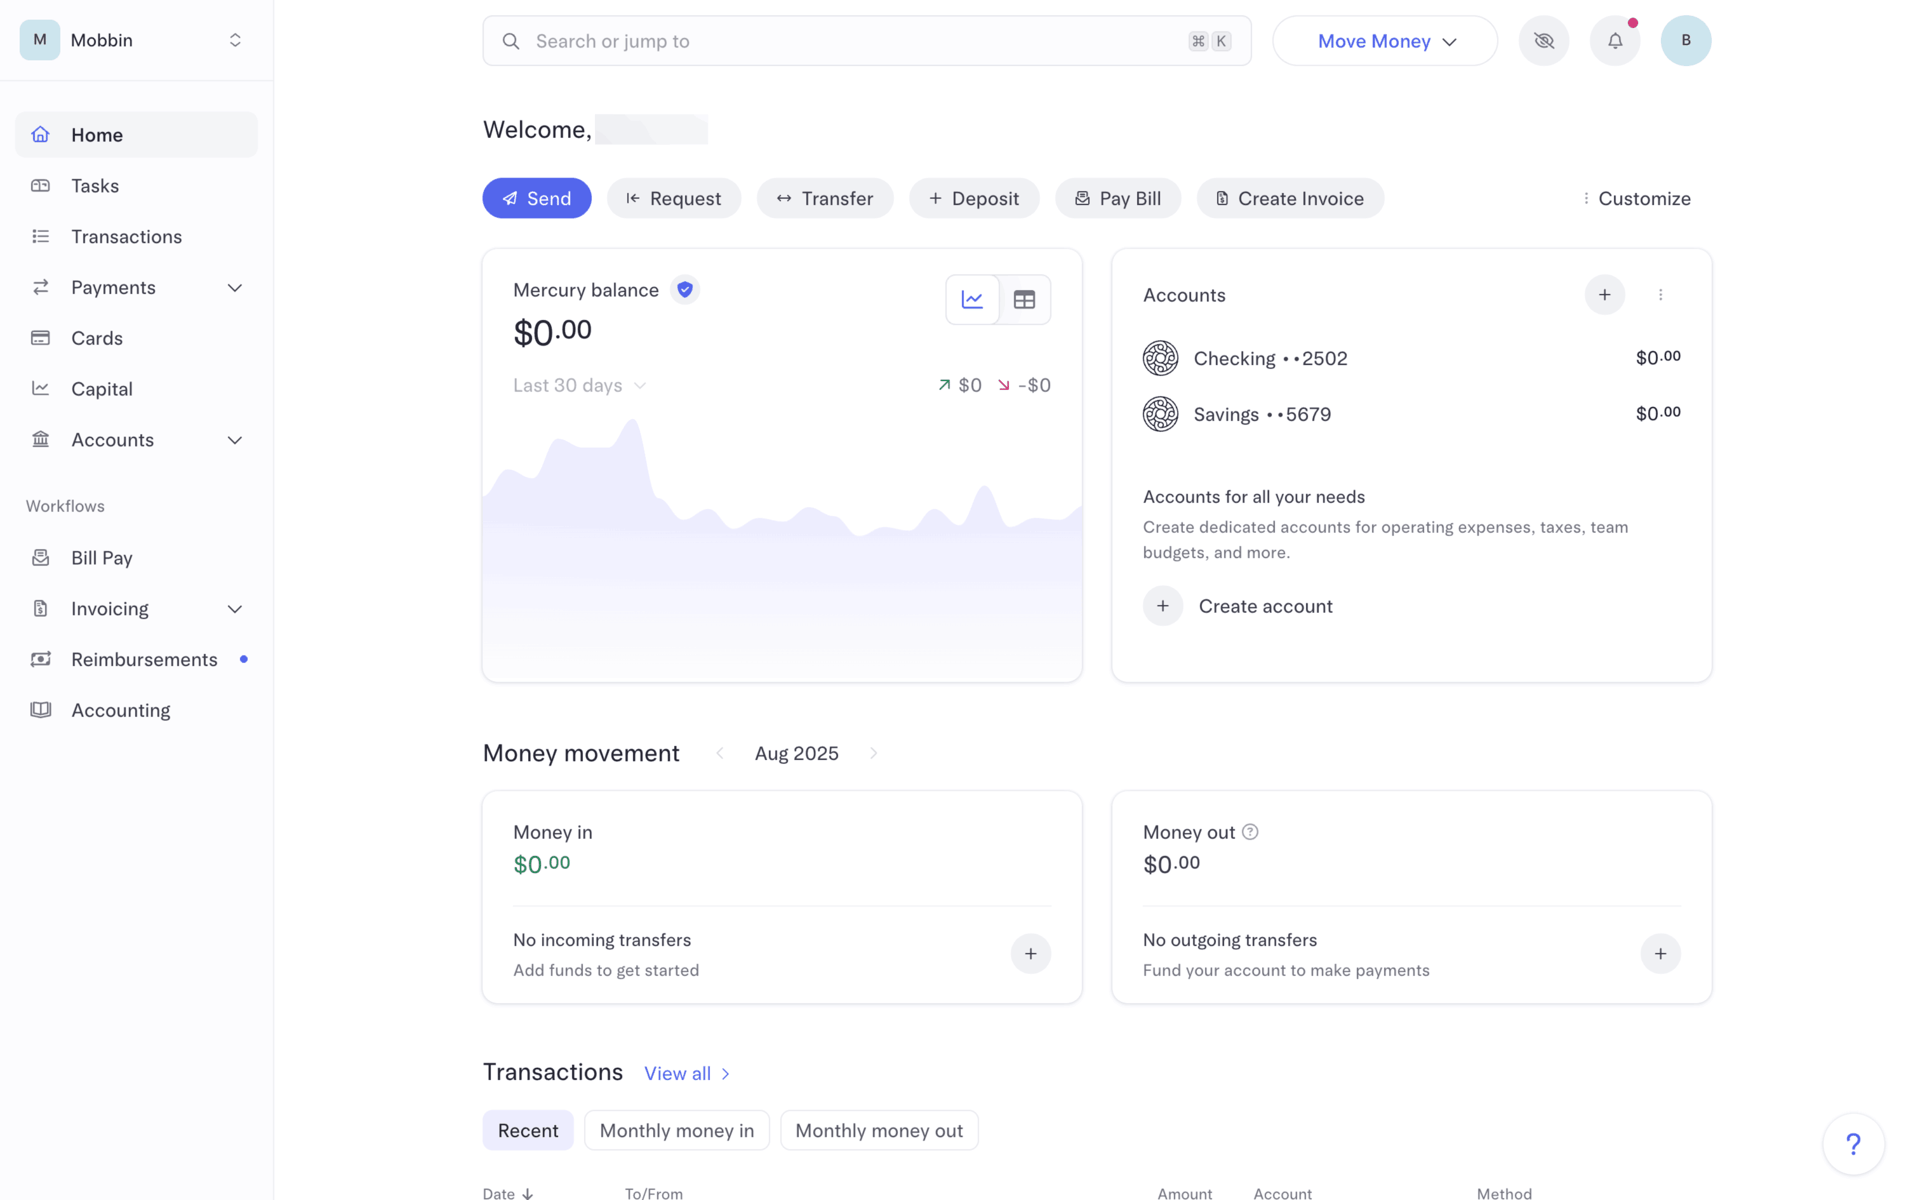Click the To/From column header
The width and height of the screenshot is (1920, 1200).
pyautogui.click(x=654, y=1193)
